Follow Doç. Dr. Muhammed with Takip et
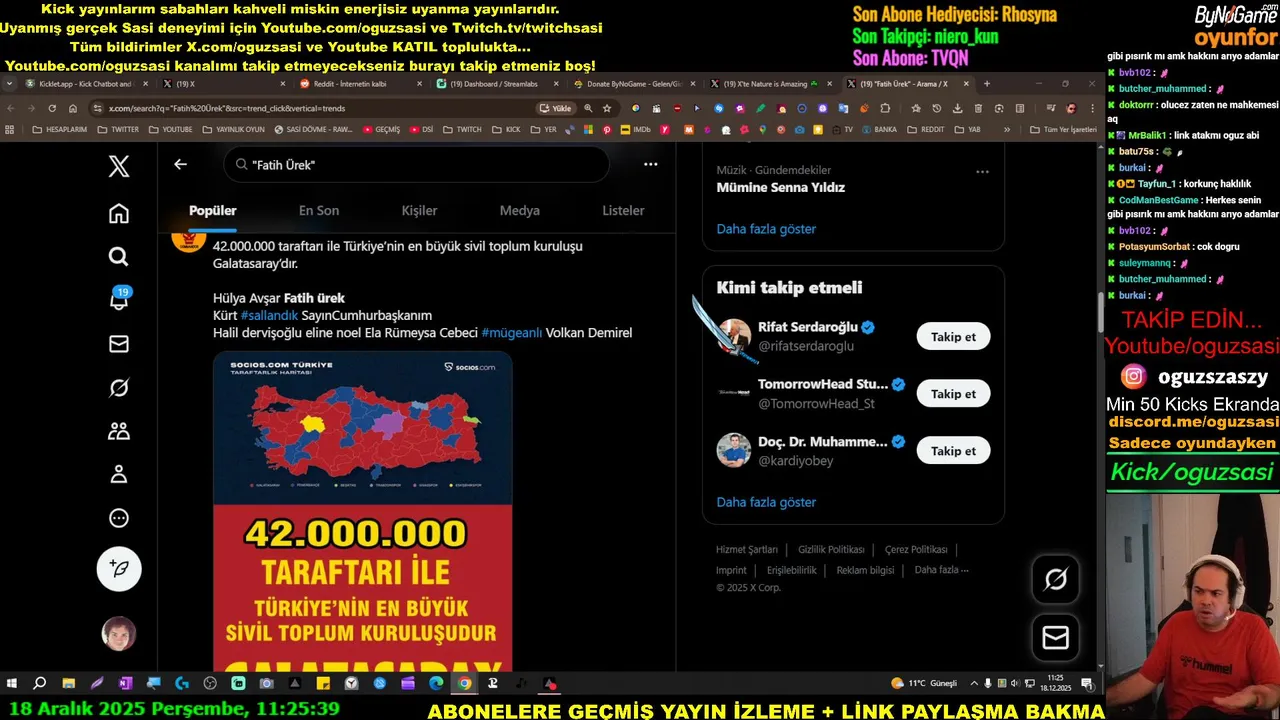The image size is (1280, 720). click(953, 451)
